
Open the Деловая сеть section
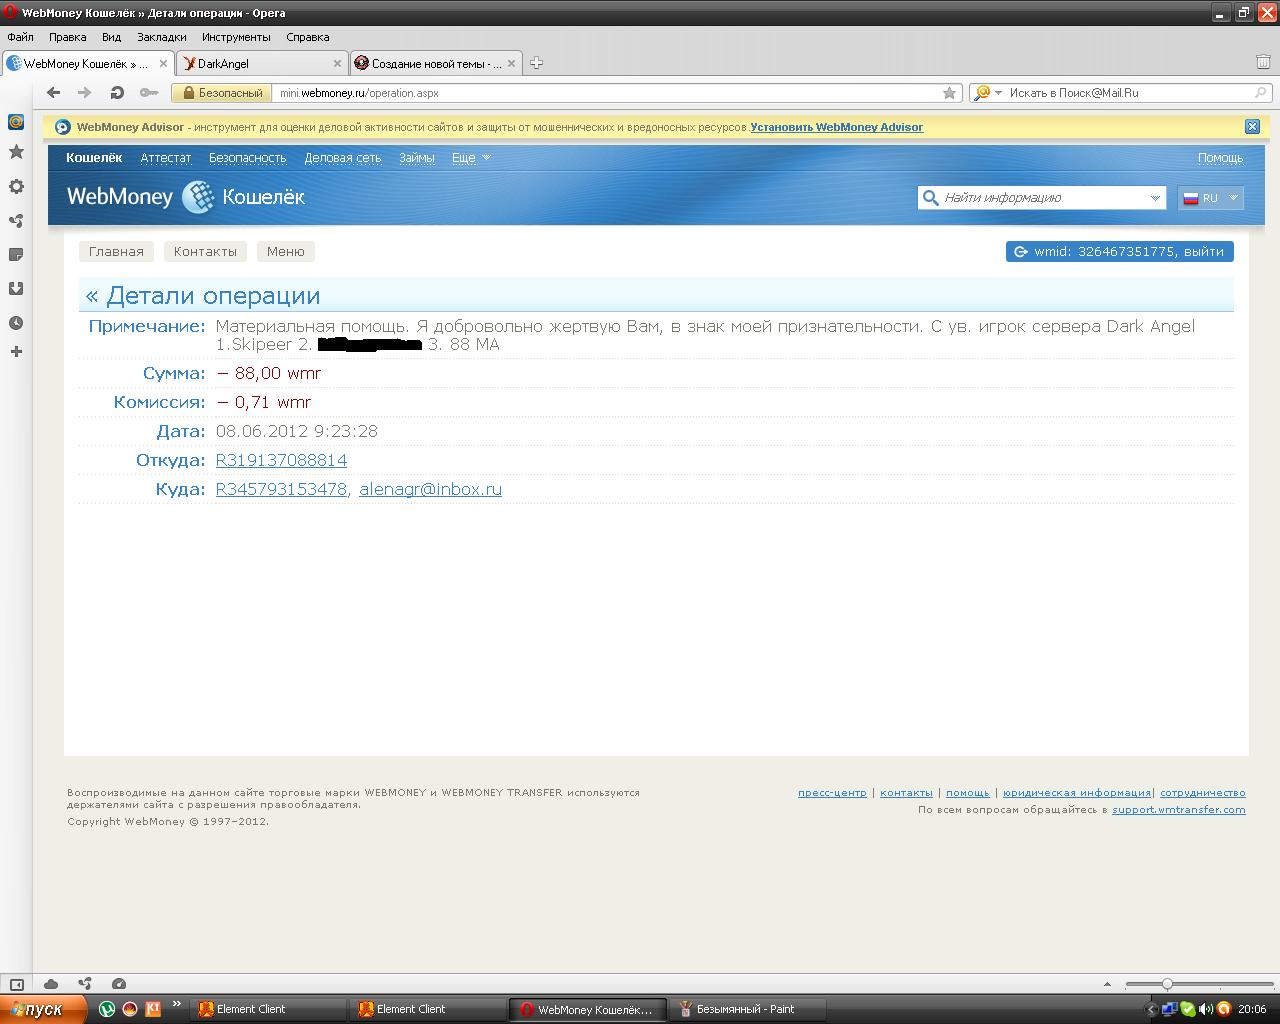click(x=343, y=158)
